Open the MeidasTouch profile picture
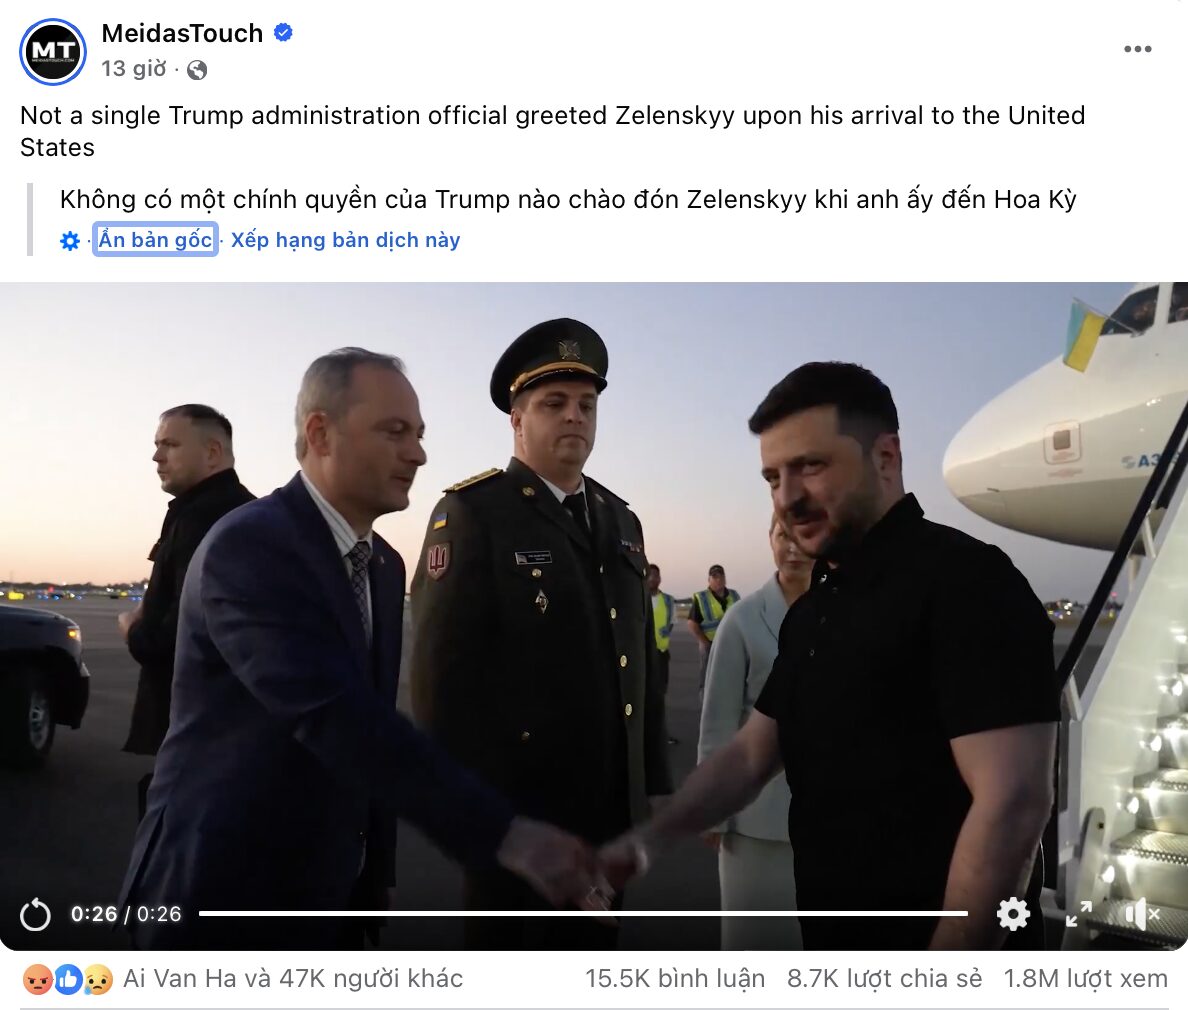Viewport: 1188px width, 1010px height. [x=52, y=52]
